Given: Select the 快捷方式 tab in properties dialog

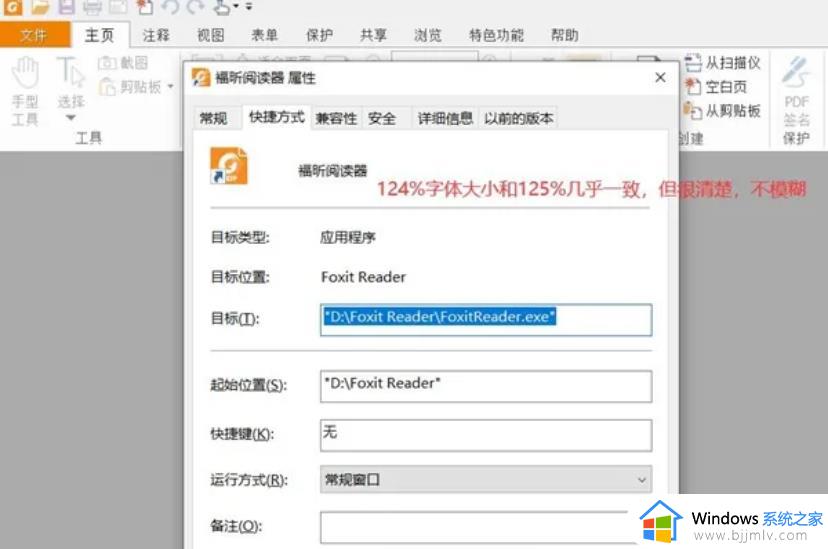Looking at the screenshot, I should coord(277,117).
